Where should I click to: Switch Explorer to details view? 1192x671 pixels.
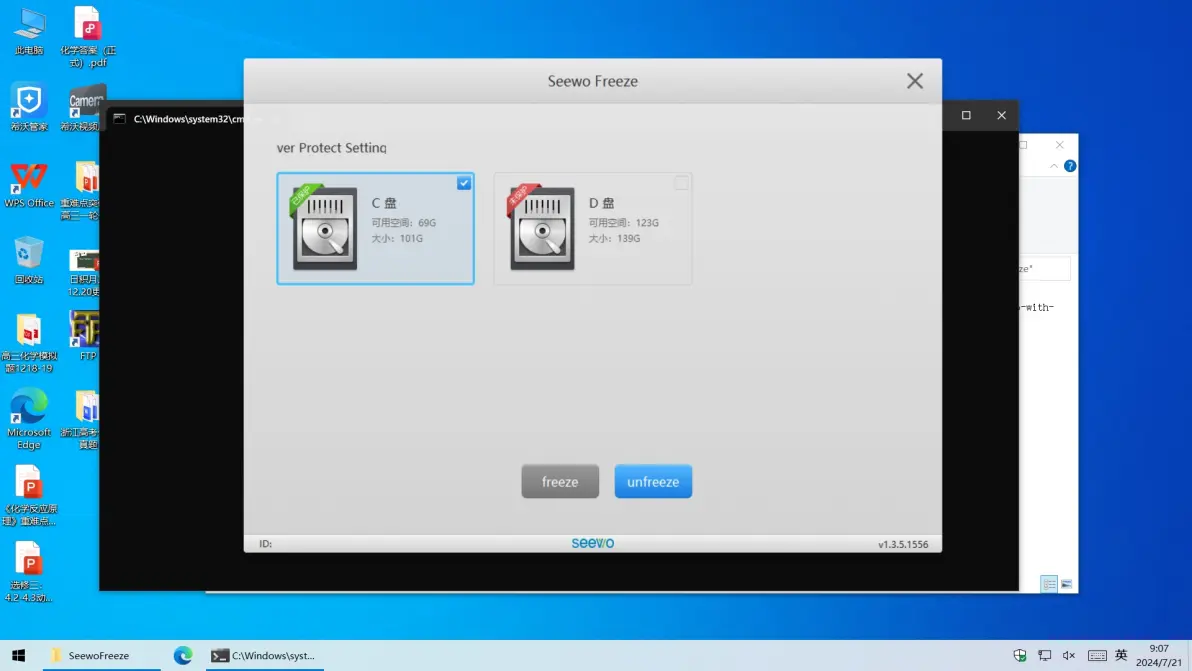1048,584
